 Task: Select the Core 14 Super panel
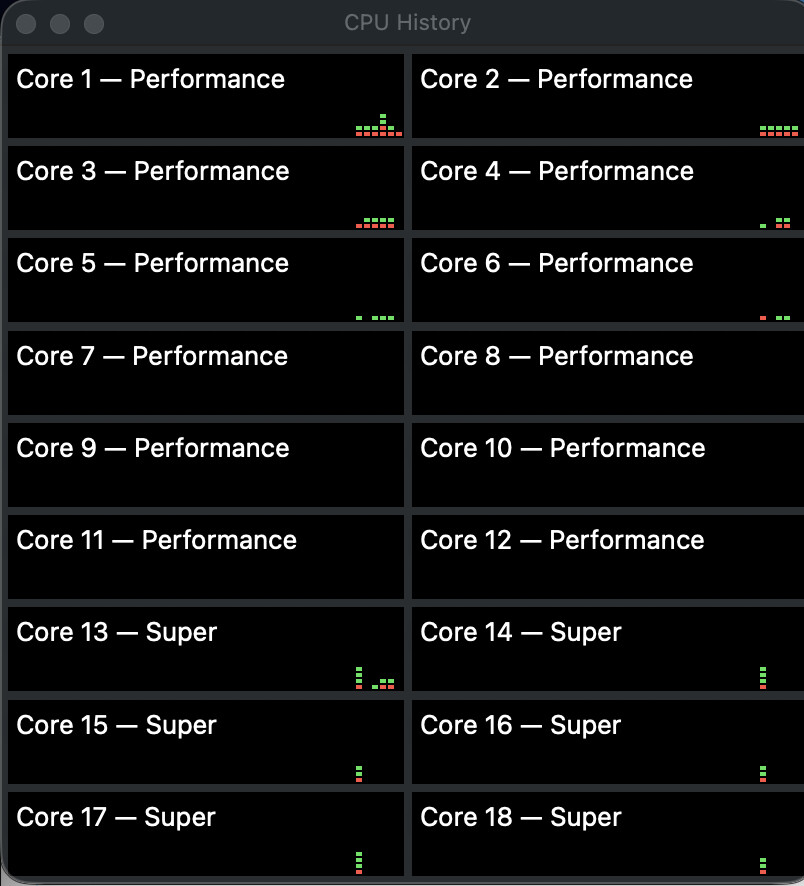[608, 649]
